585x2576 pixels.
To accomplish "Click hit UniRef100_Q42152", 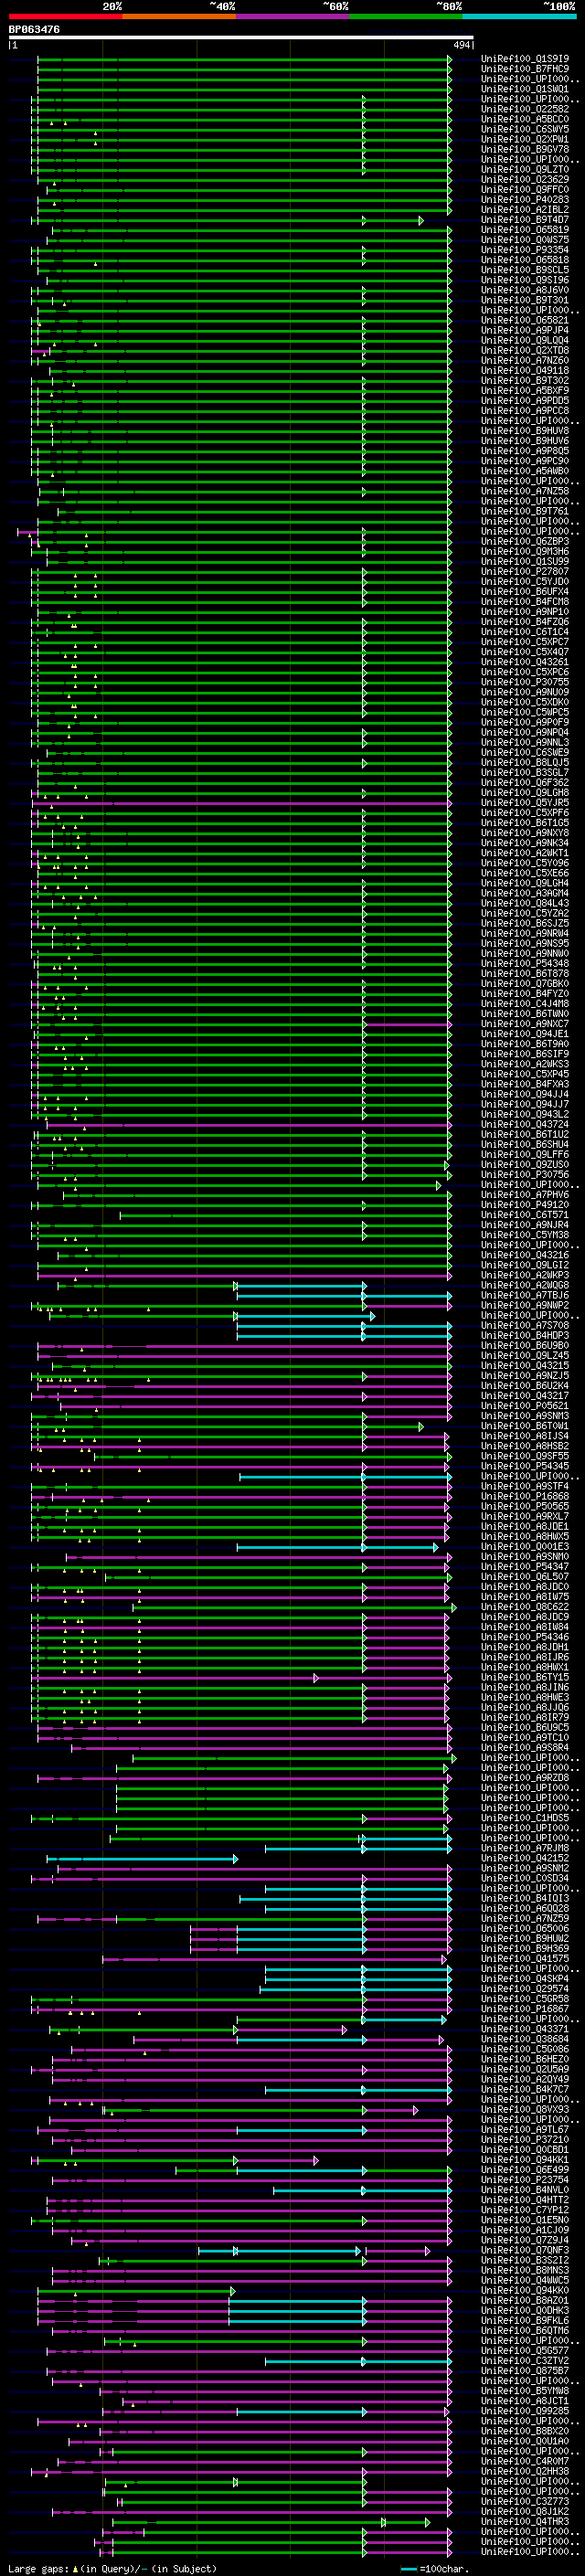I will 525,1858.
